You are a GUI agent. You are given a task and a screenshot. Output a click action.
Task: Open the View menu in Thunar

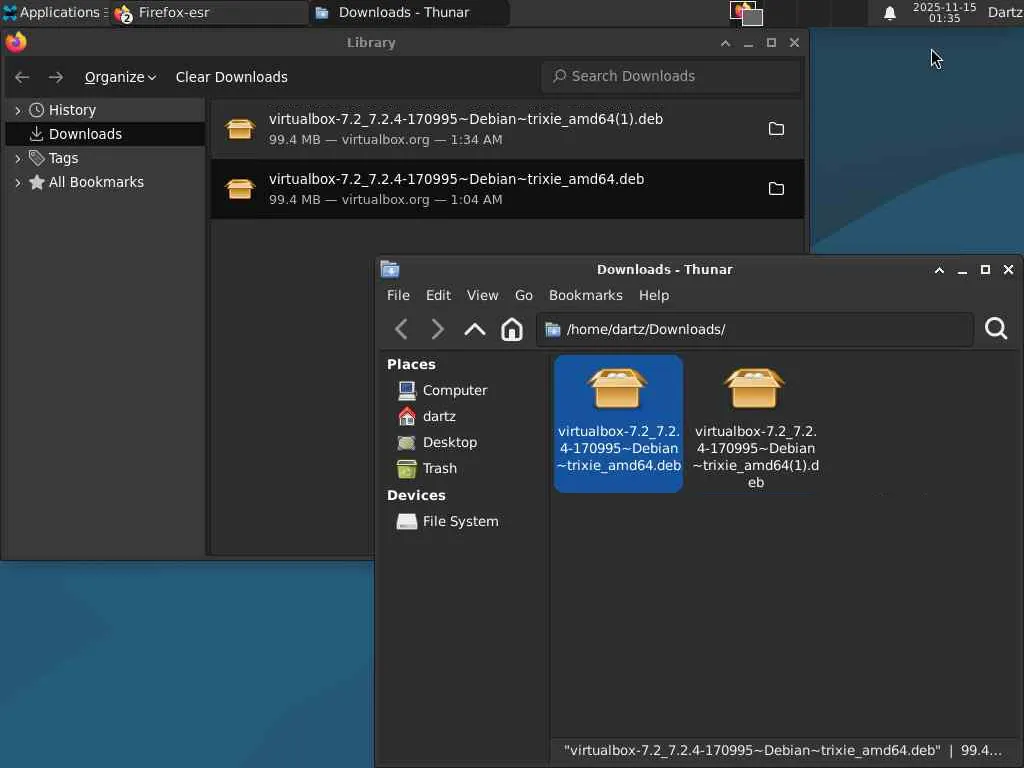(x=482, y=295)
